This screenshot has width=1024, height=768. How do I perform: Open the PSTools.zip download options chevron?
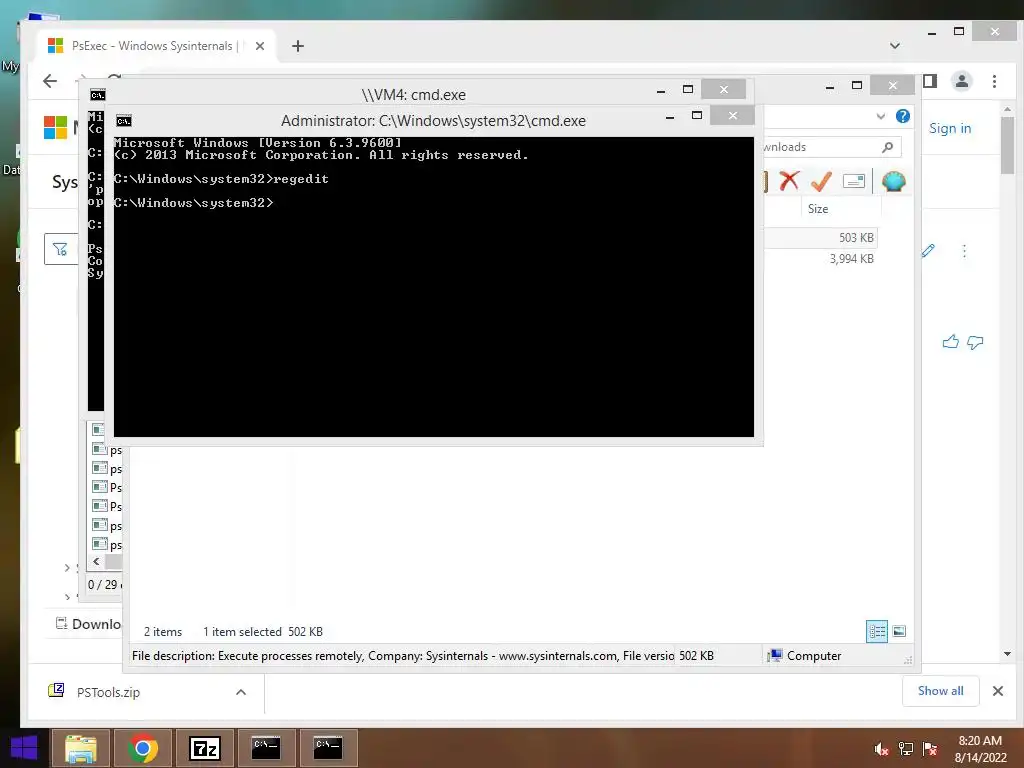pos(241,692)
